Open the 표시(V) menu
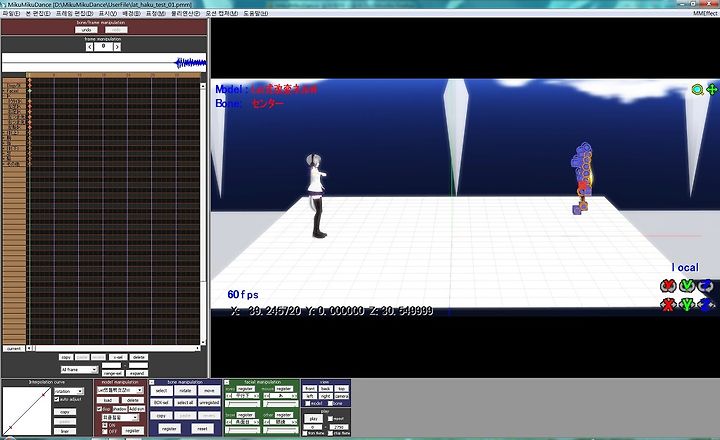 click(x=108, y=13)
